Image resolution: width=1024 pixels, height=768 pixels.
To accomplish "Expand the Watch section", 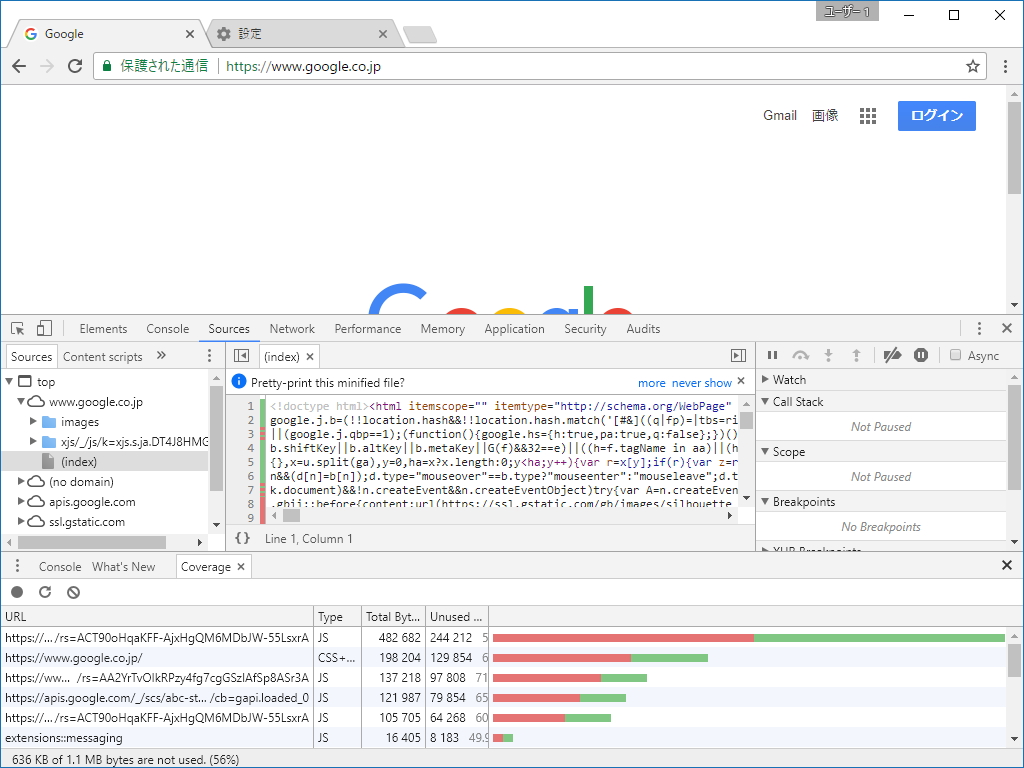I will pos(765,379).
